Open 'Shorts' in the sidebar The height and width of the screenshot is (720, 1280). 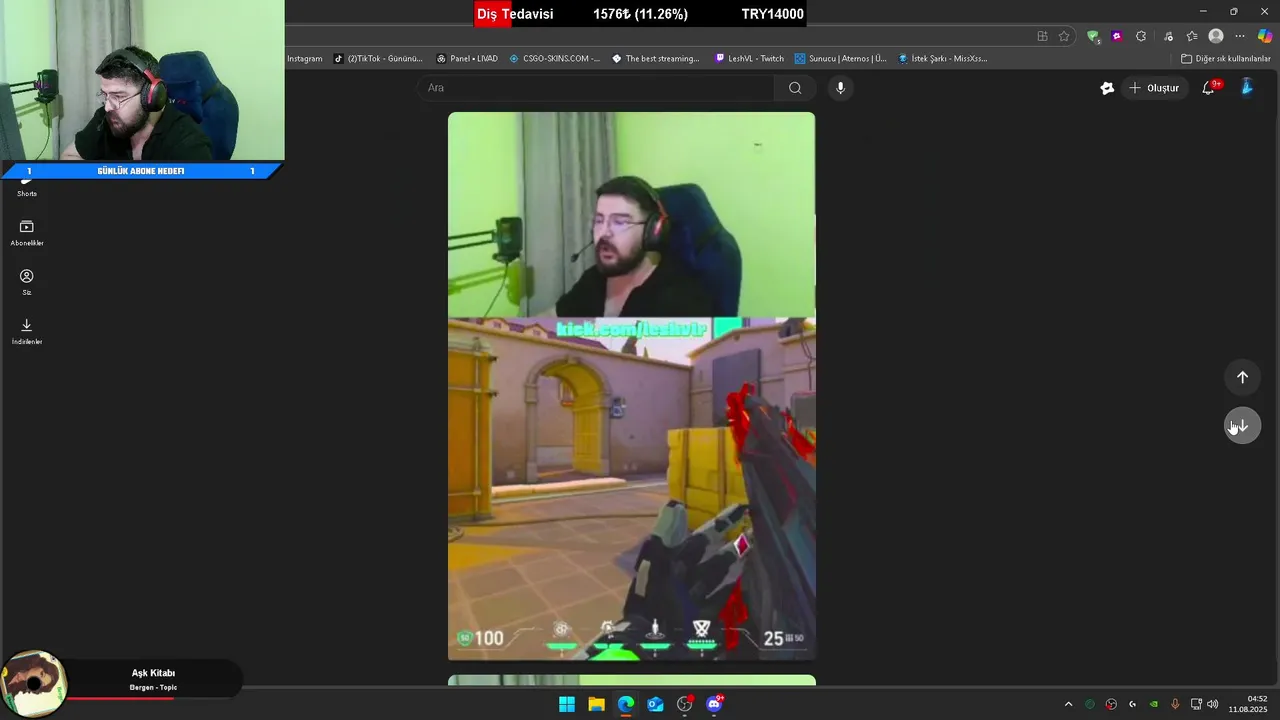(27, 188)
